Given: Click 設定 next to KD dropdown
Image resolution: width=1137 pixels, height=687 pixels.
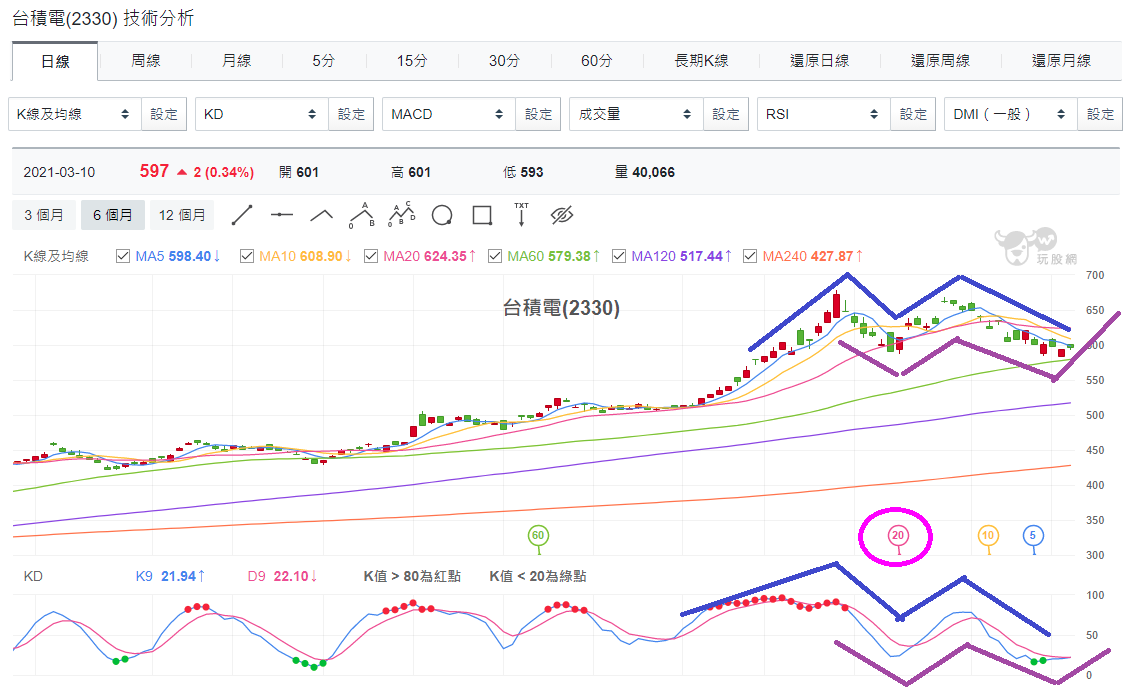Looking at the screenshot, I should click(x=351, y=114).
